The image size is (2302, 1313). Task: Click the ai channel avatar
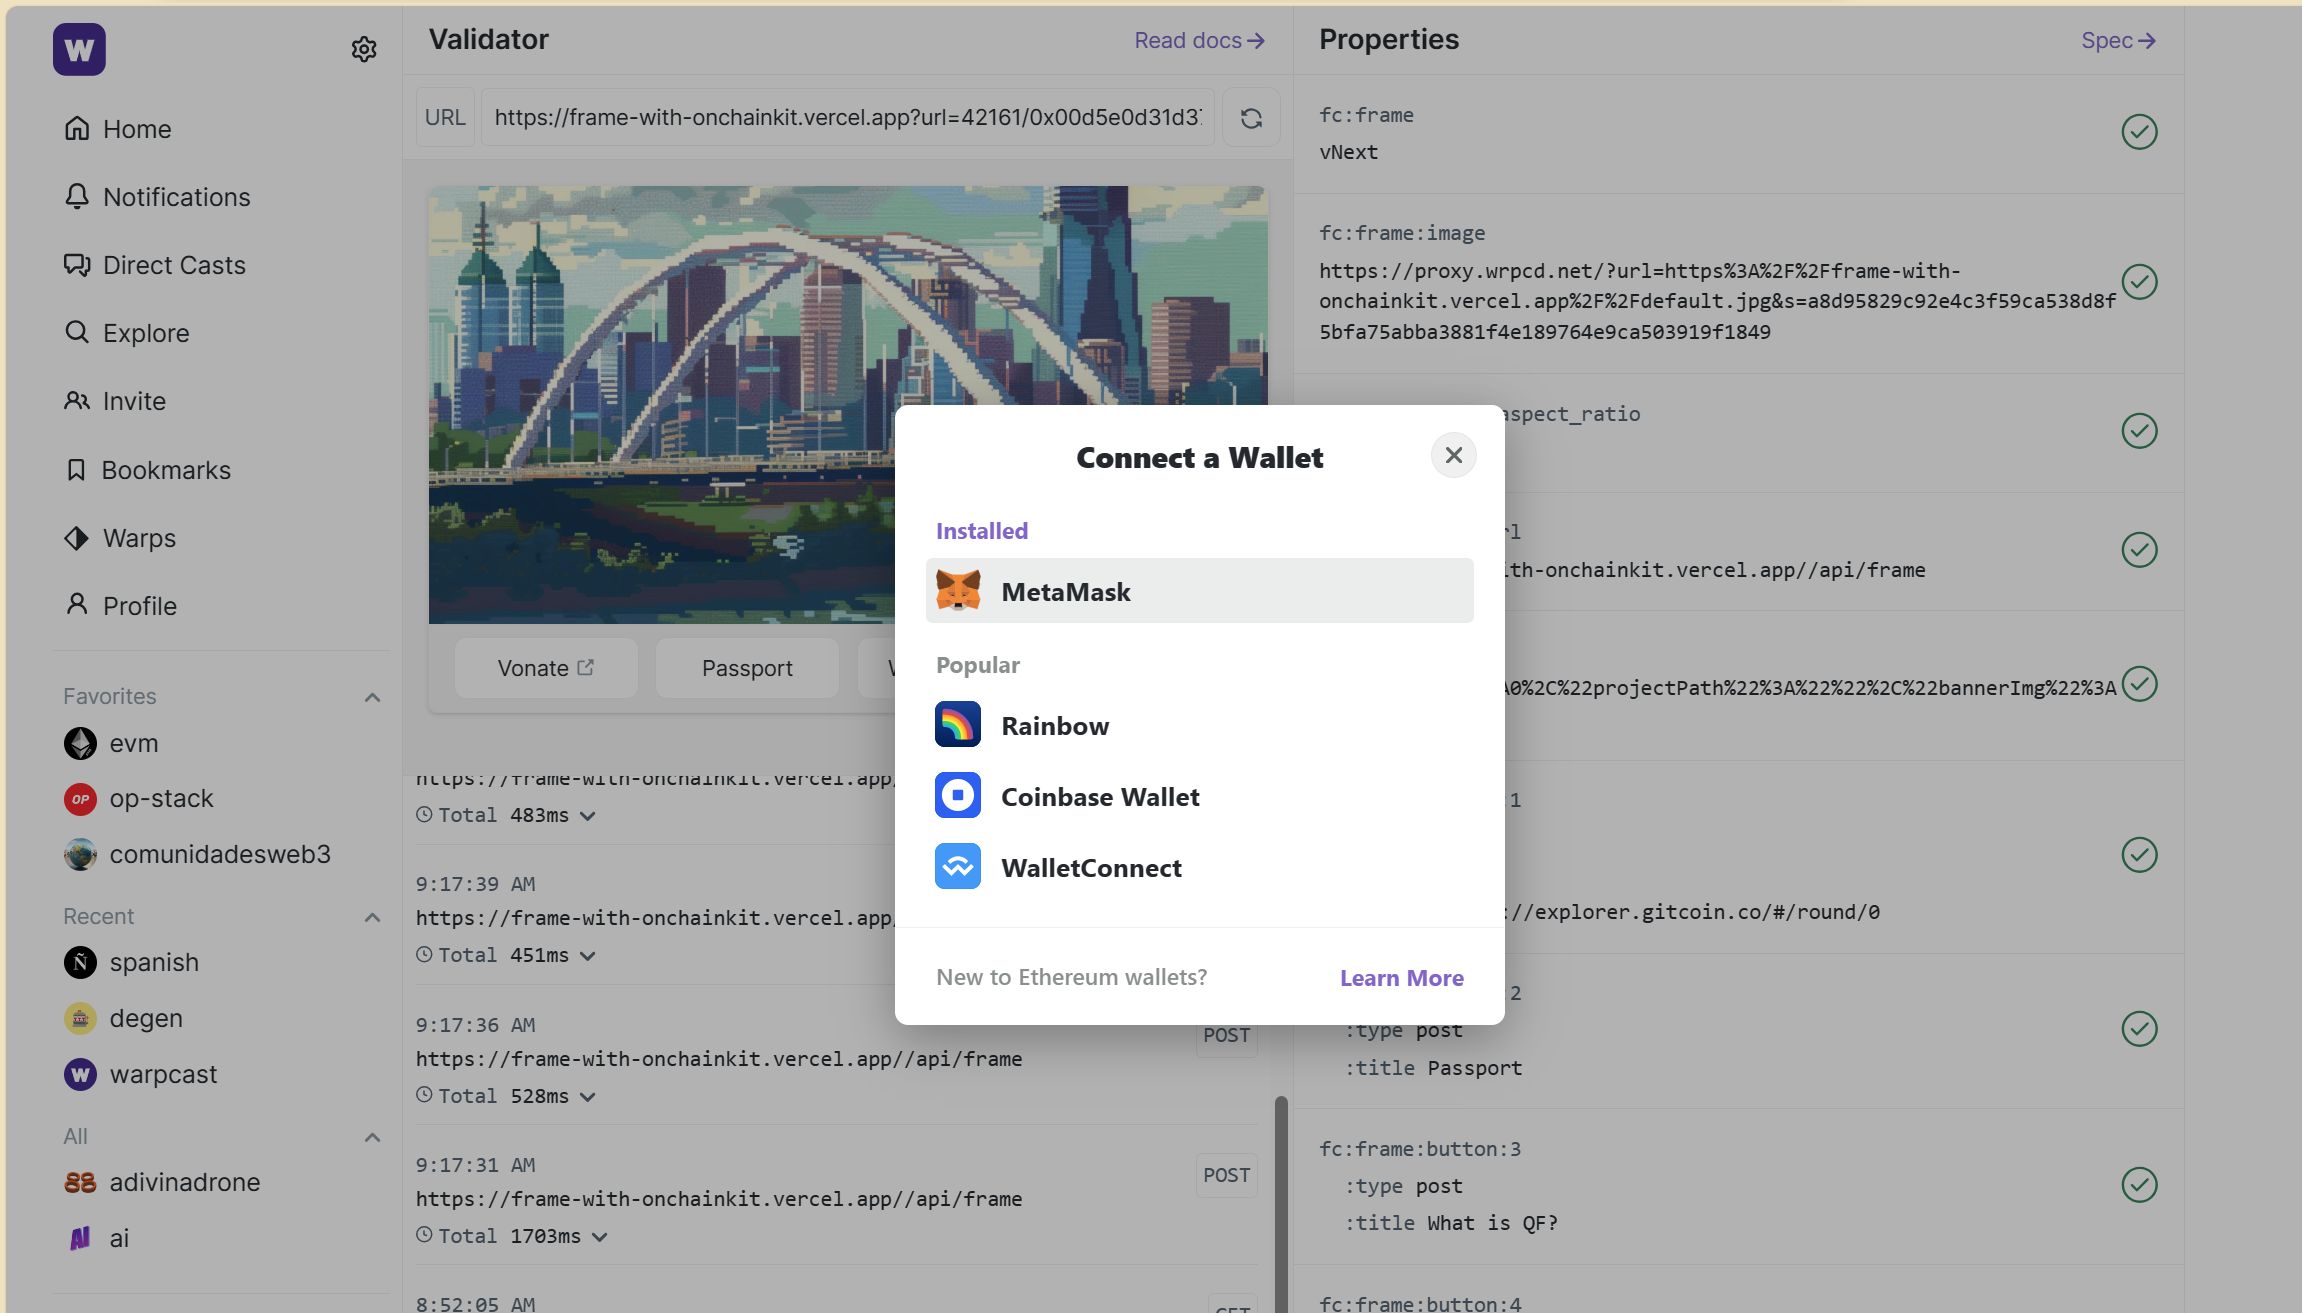click(x=80, y=1239)
